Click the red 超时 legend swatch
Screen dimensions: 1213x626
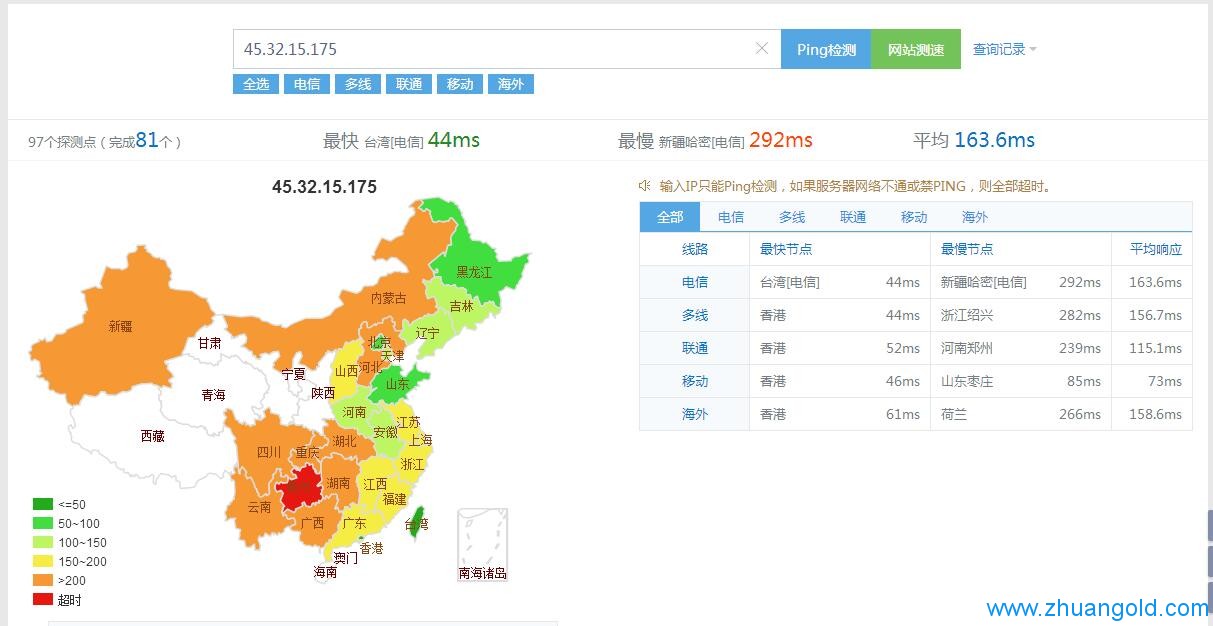[42, 600]
